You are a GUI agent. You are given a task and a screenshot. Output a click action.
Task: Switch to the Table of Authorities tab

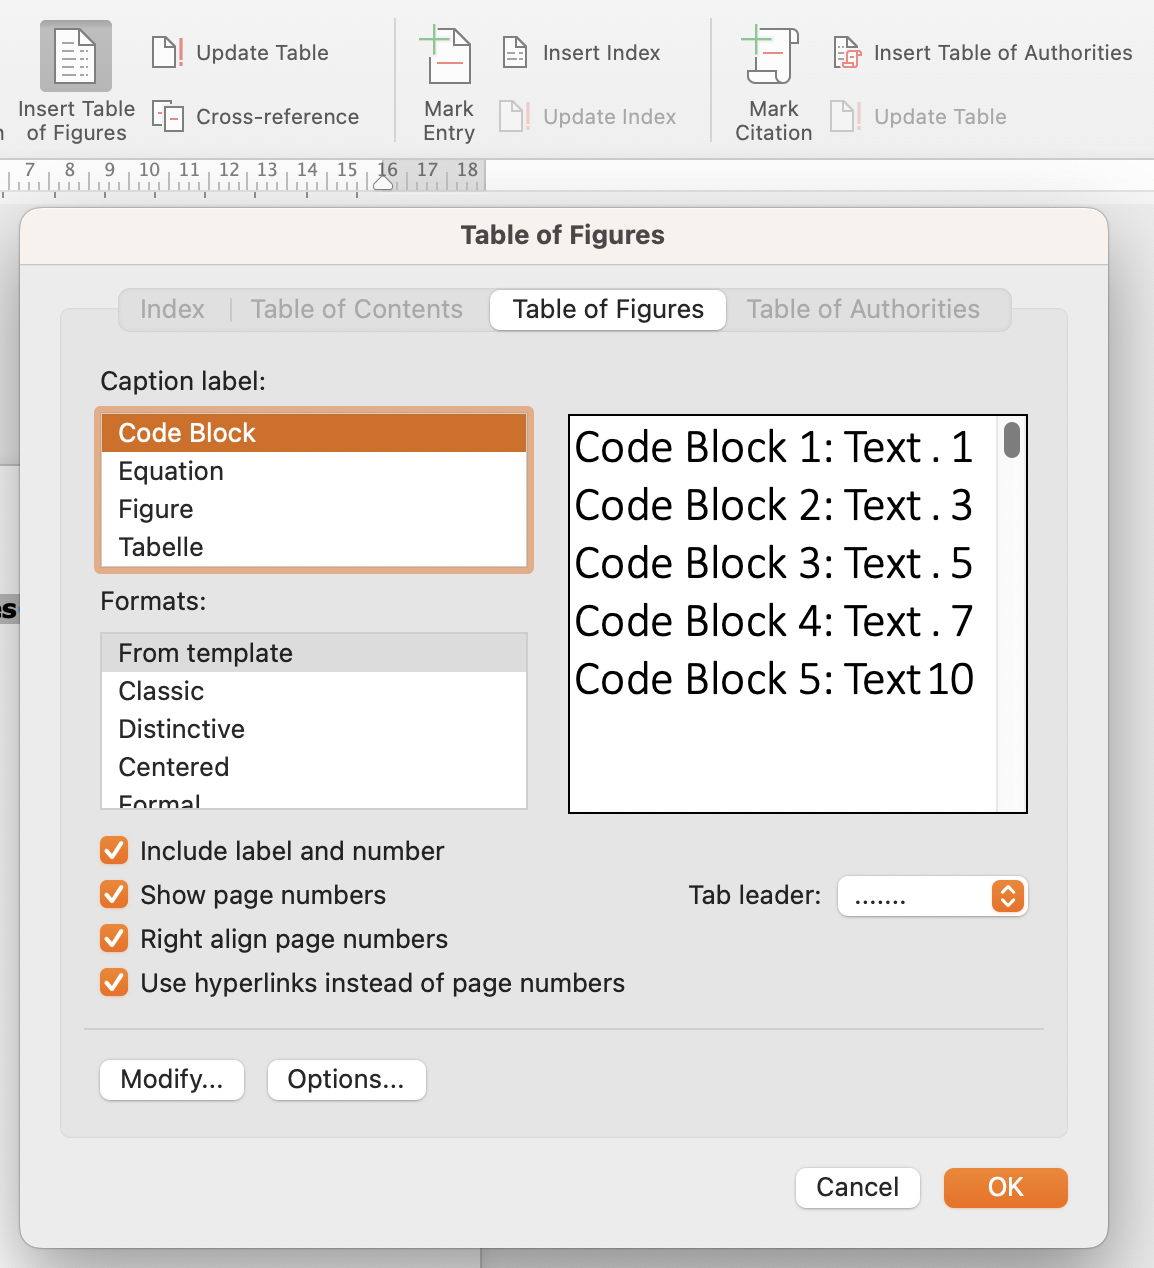pyautogui.click(x=862, y=309)
